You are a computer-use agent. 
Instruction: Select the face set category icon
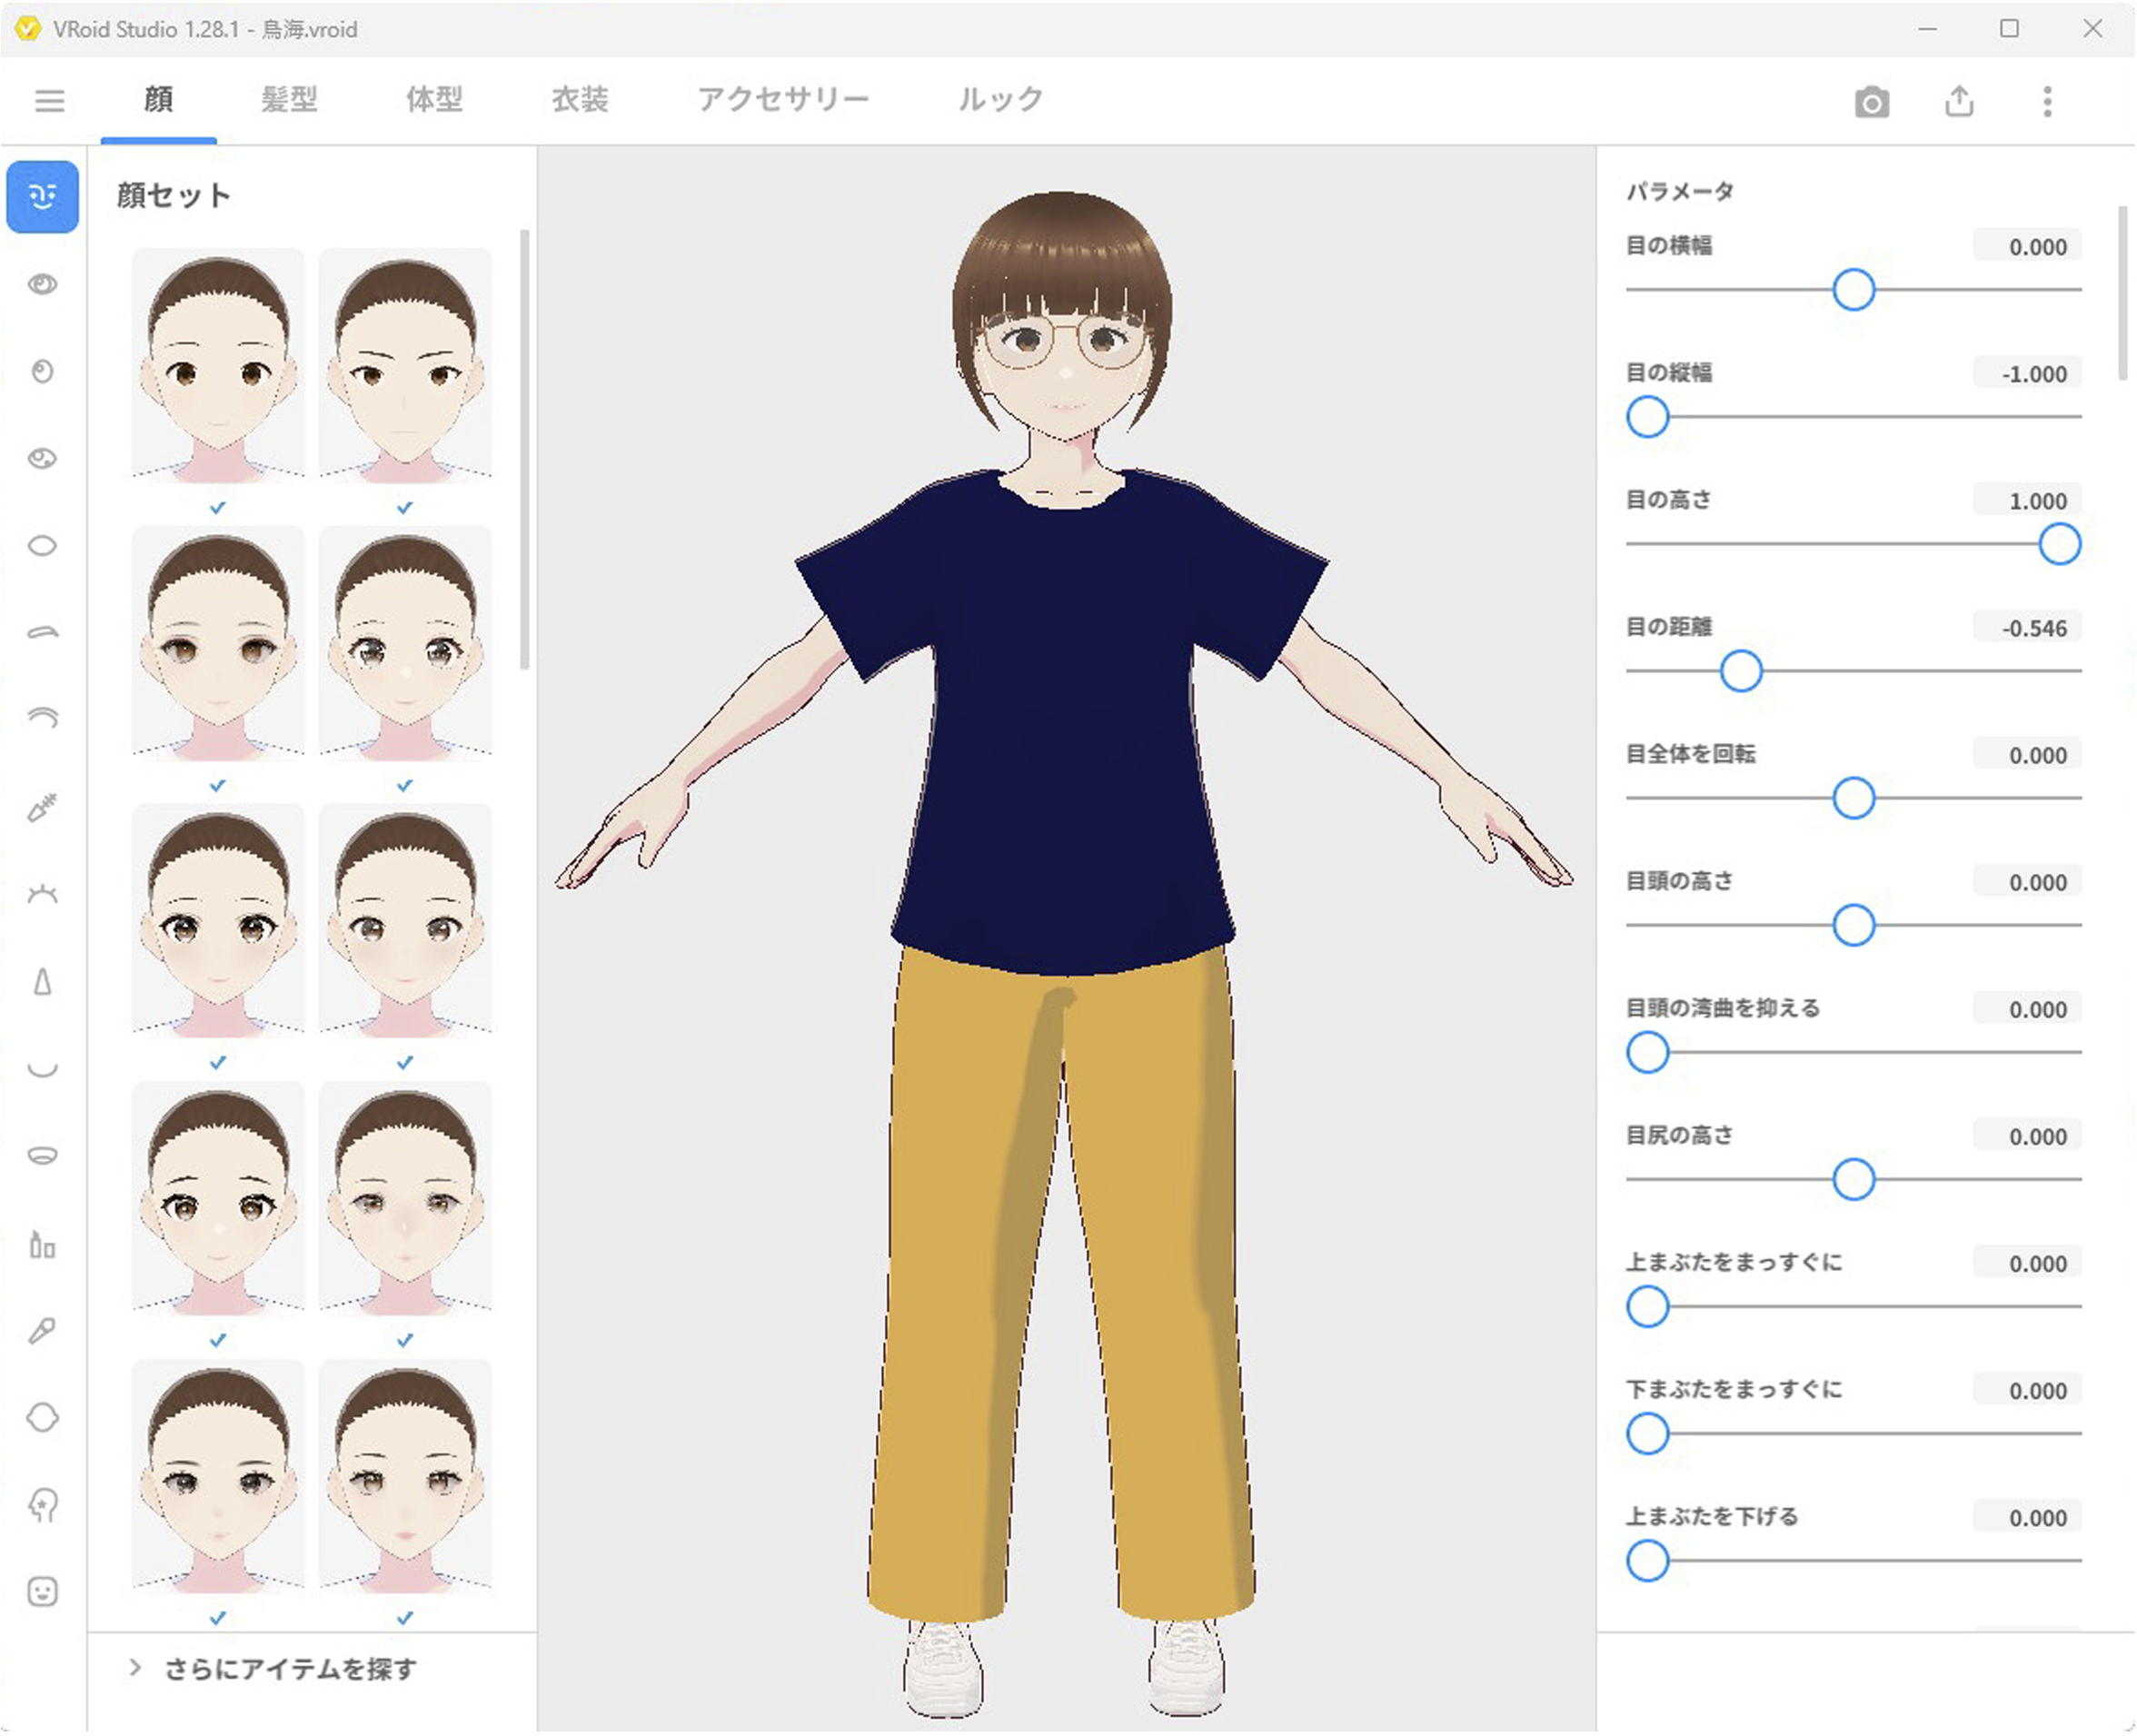[x=42, y=197]
